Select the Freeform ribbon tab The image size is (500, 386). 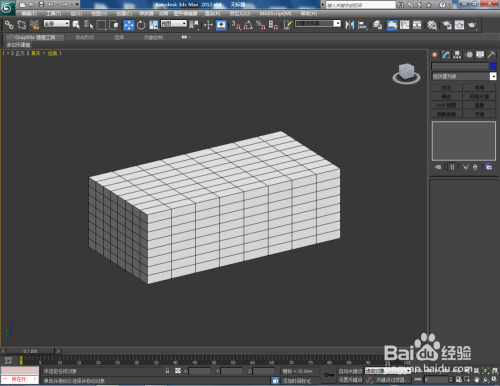click(85, 37)
